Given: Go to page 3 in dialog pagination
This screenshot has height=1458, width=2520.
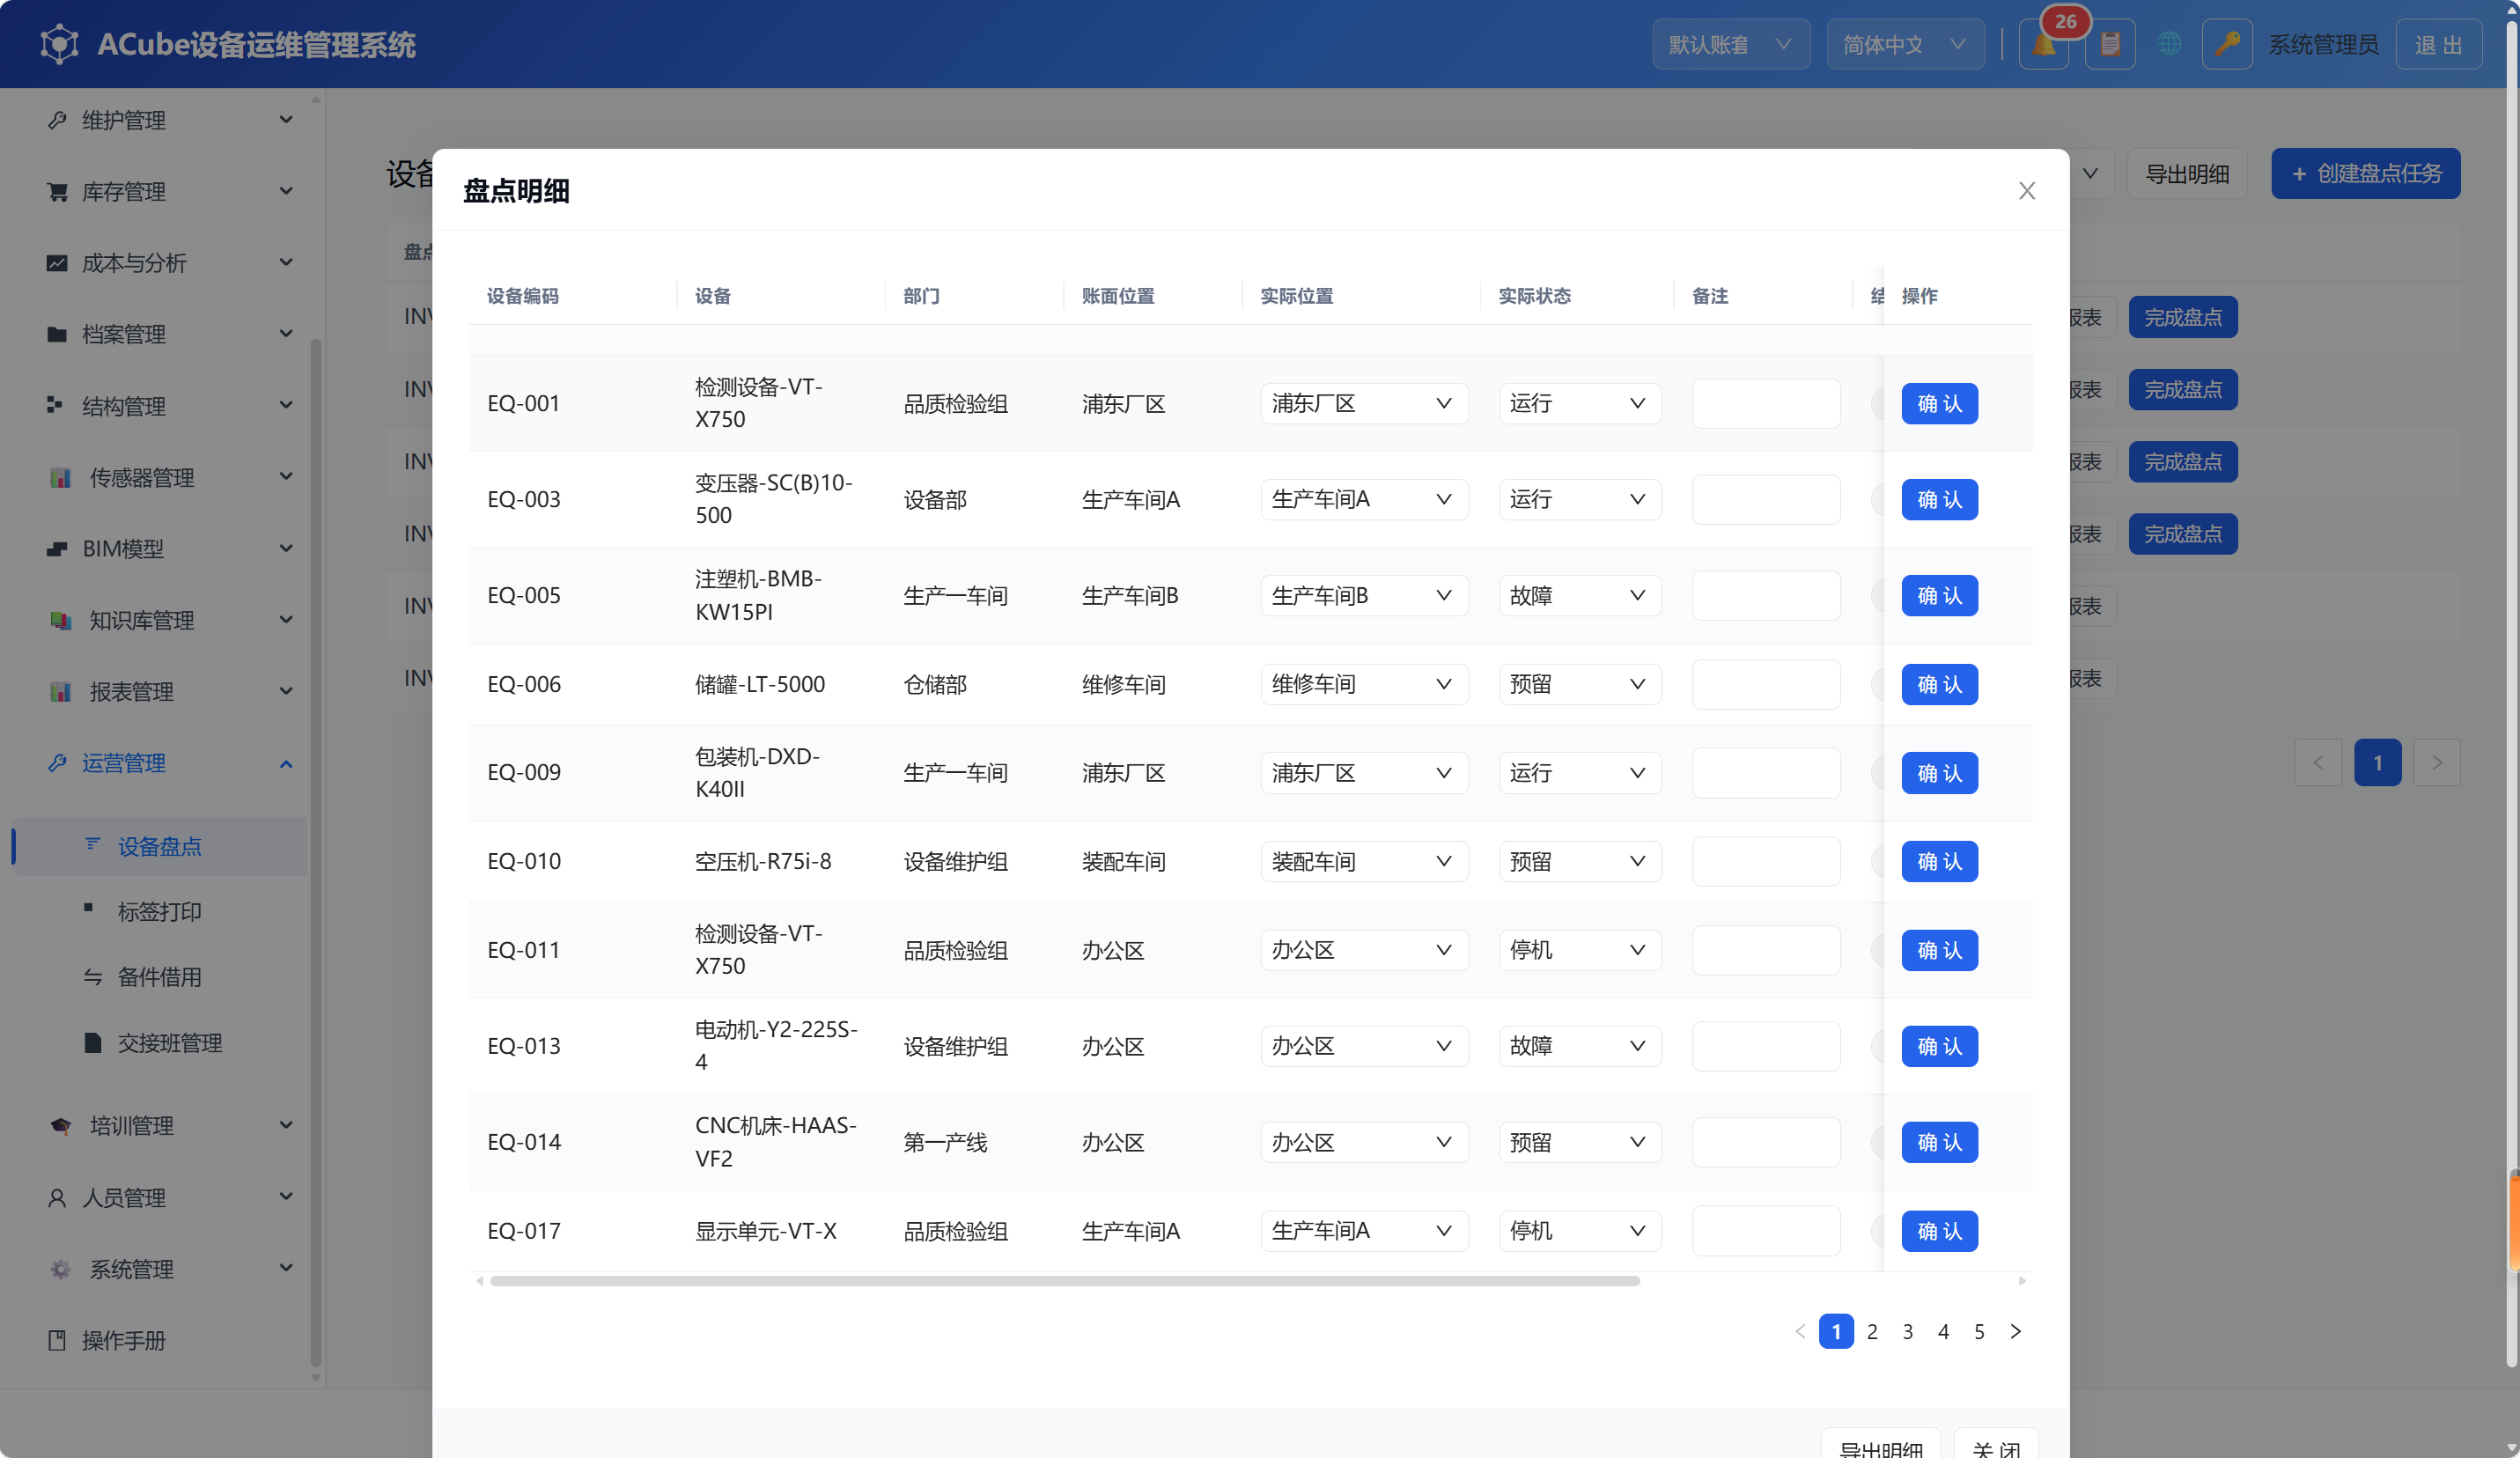Looking at the screenshot, I should click(1908, 1331).
